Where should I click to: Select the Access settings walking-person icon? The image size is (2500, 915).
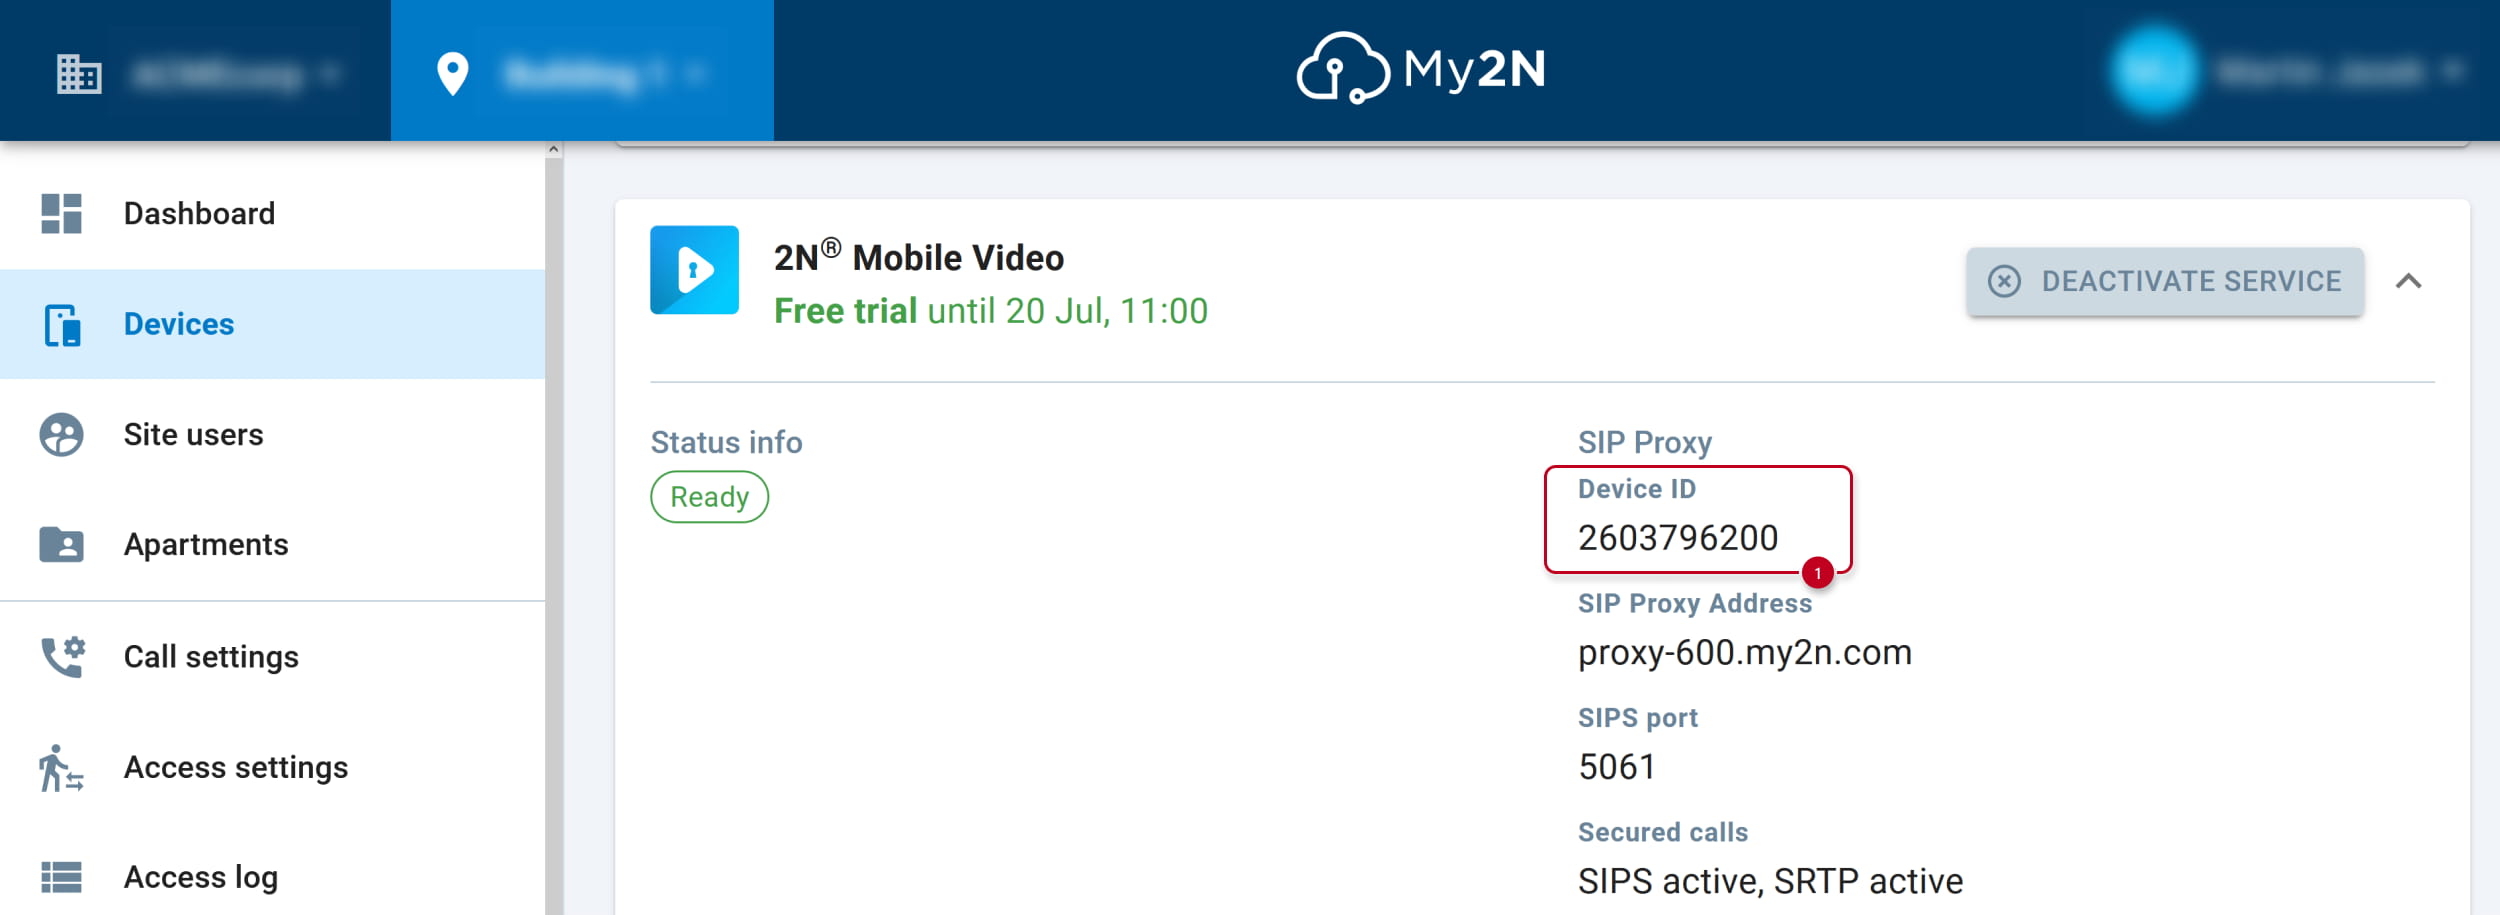61,768
